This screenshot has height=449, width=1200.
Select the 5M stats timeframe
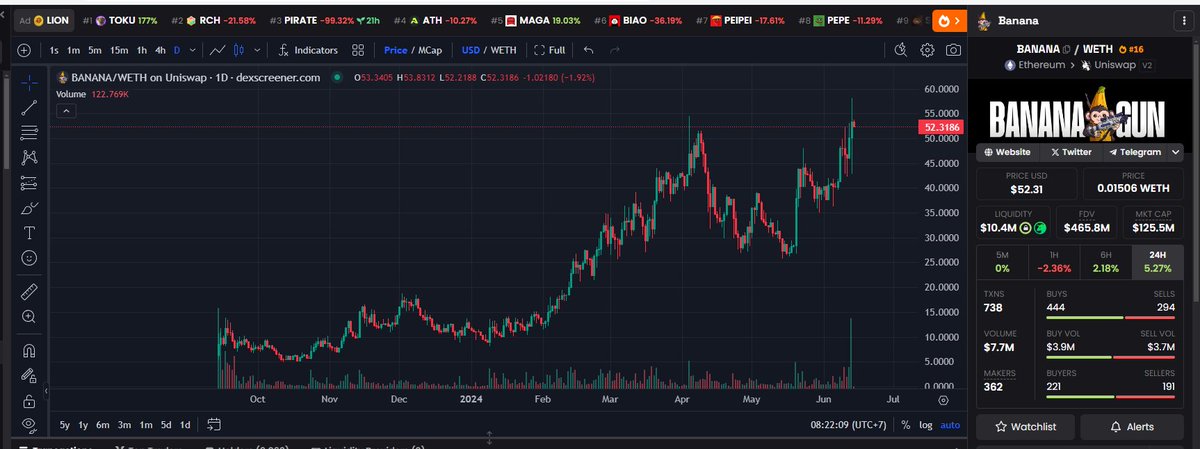[x=1002, y=262]
